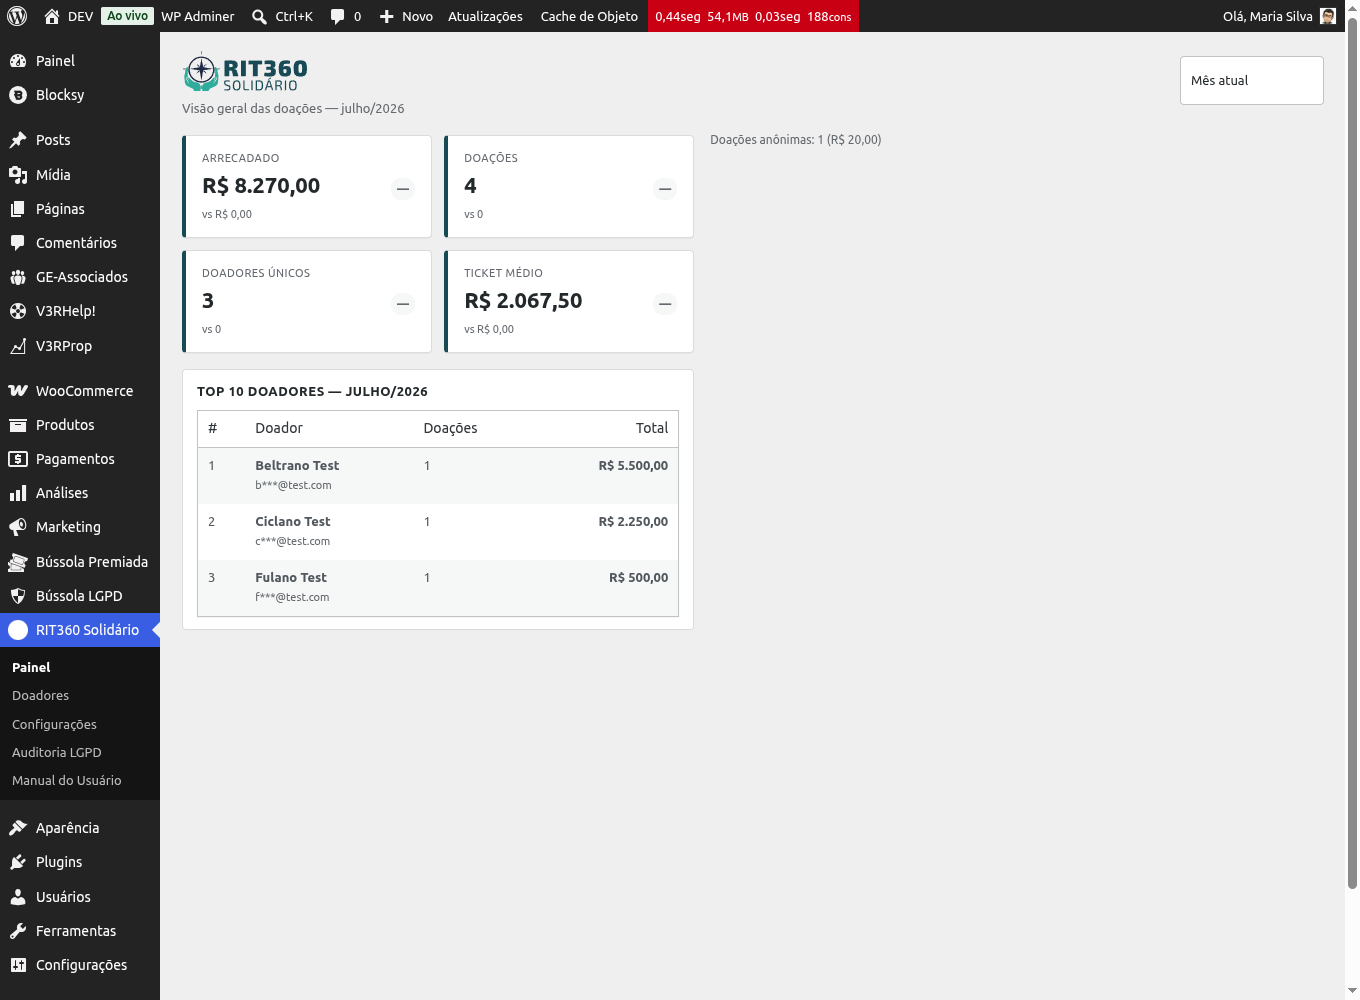Click the scrollbar down arrow
Viewport: 1360px width, 1000px height.
click(1352, 992)
